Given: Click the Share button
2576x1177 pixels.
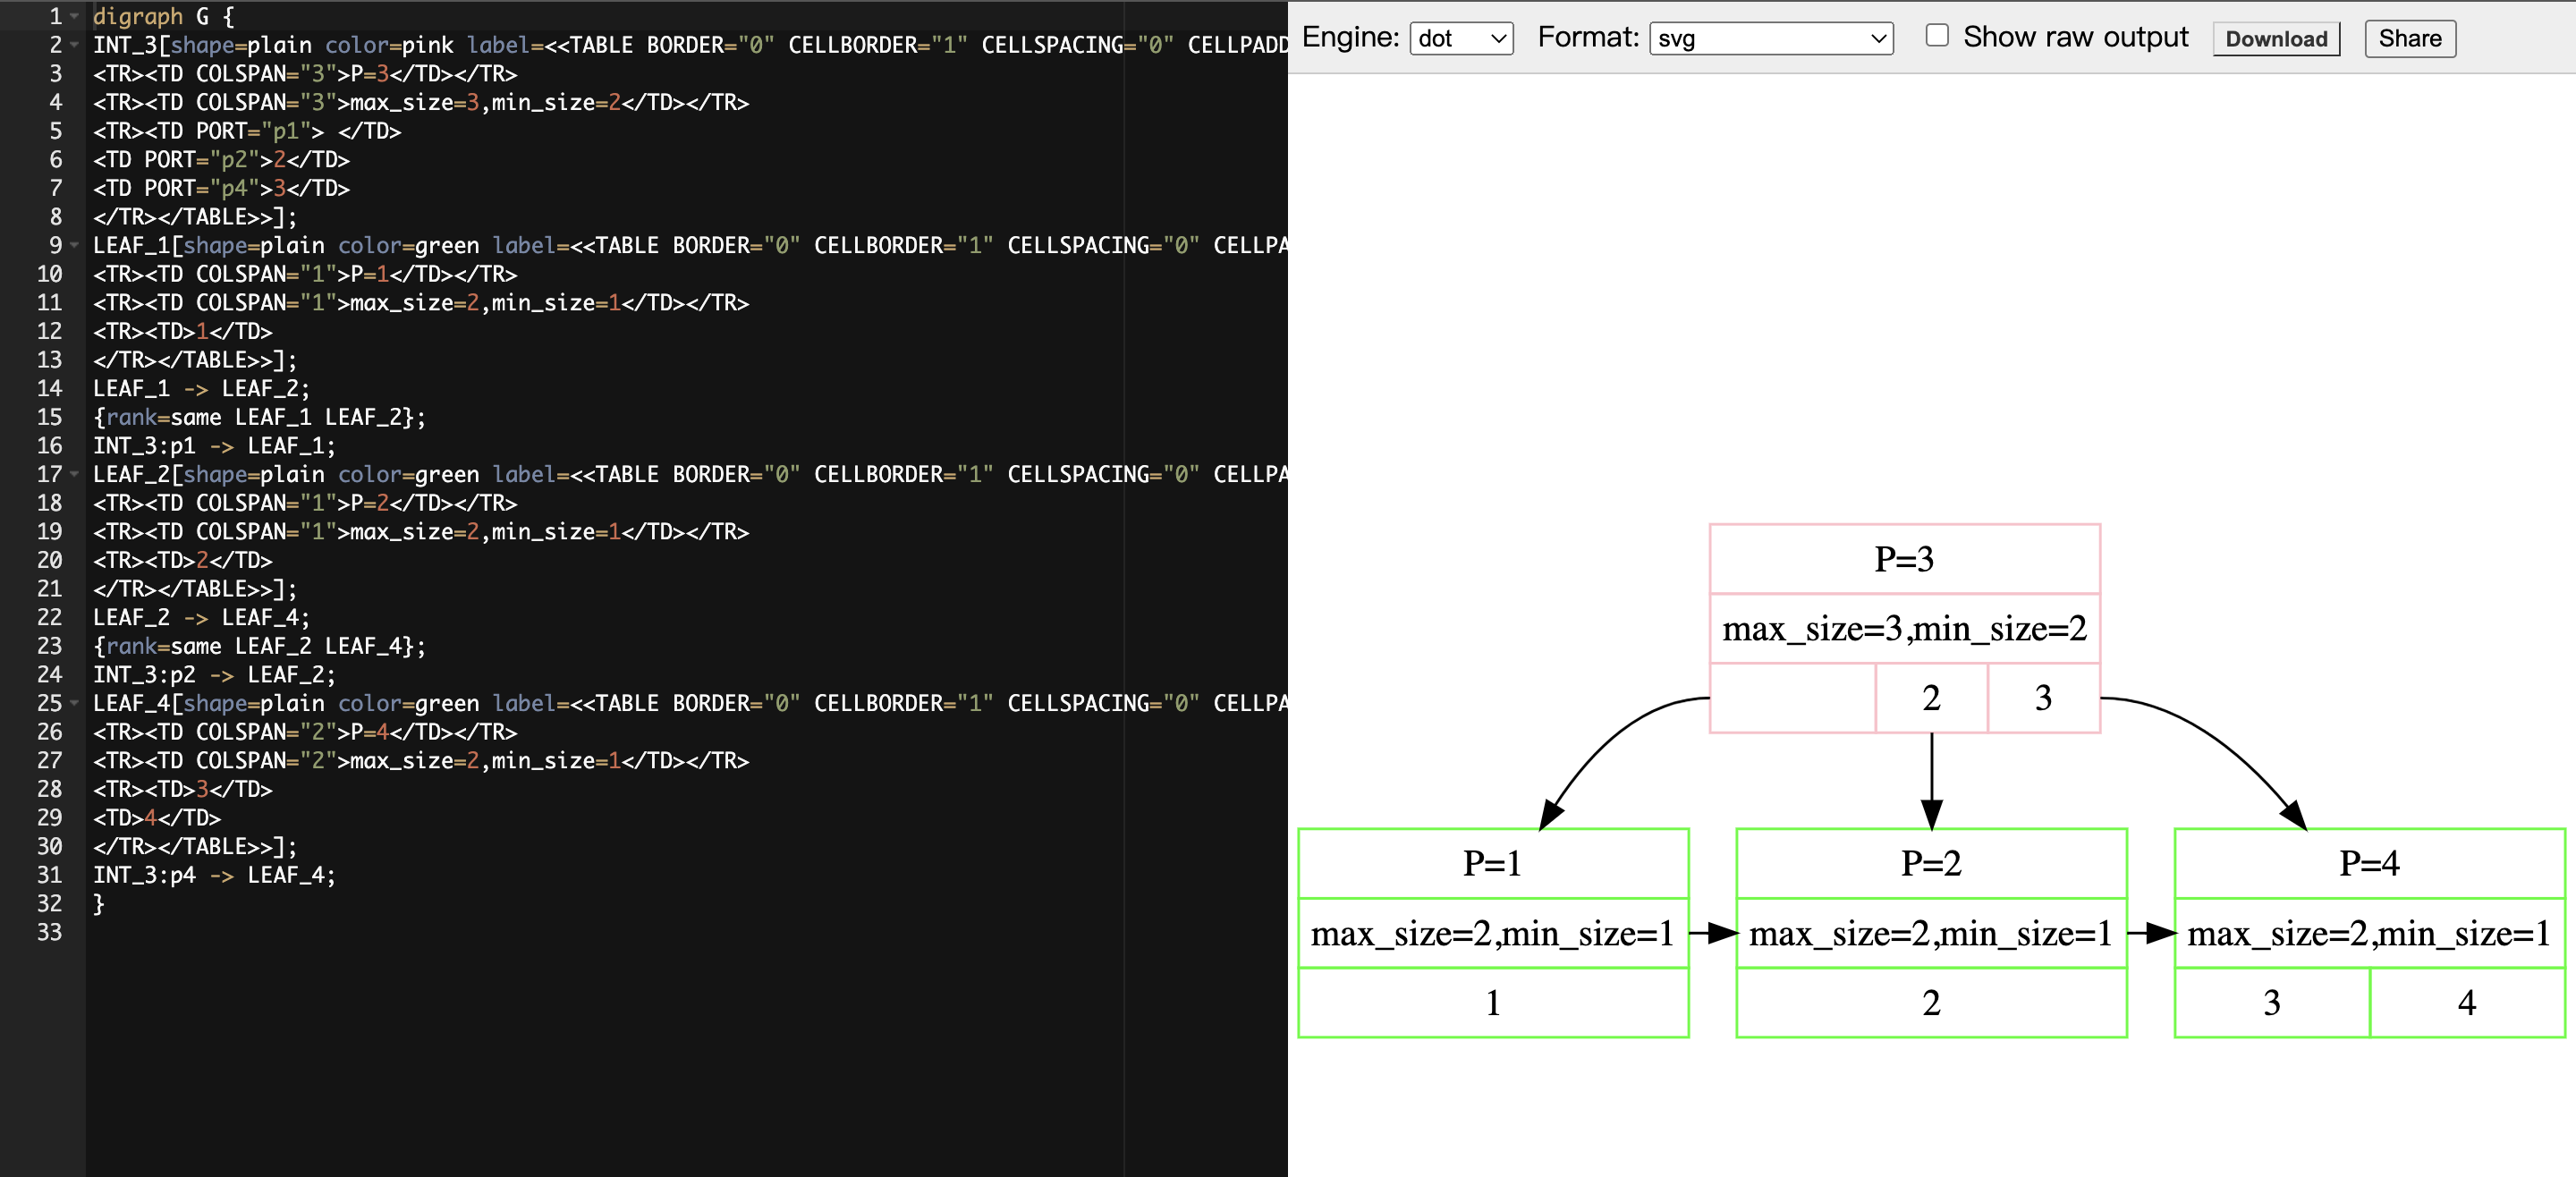Looking at the screenshot, I should click(x=2409, y=39).
